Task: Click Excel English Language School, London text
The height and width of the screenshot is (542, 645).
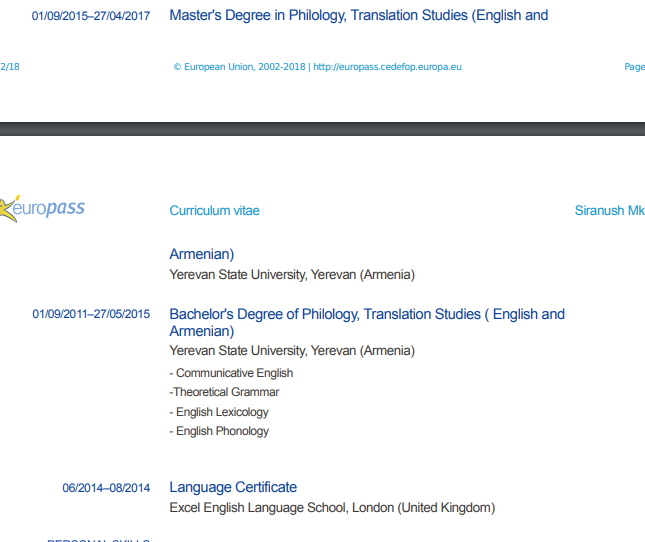Action: (332, 508)
